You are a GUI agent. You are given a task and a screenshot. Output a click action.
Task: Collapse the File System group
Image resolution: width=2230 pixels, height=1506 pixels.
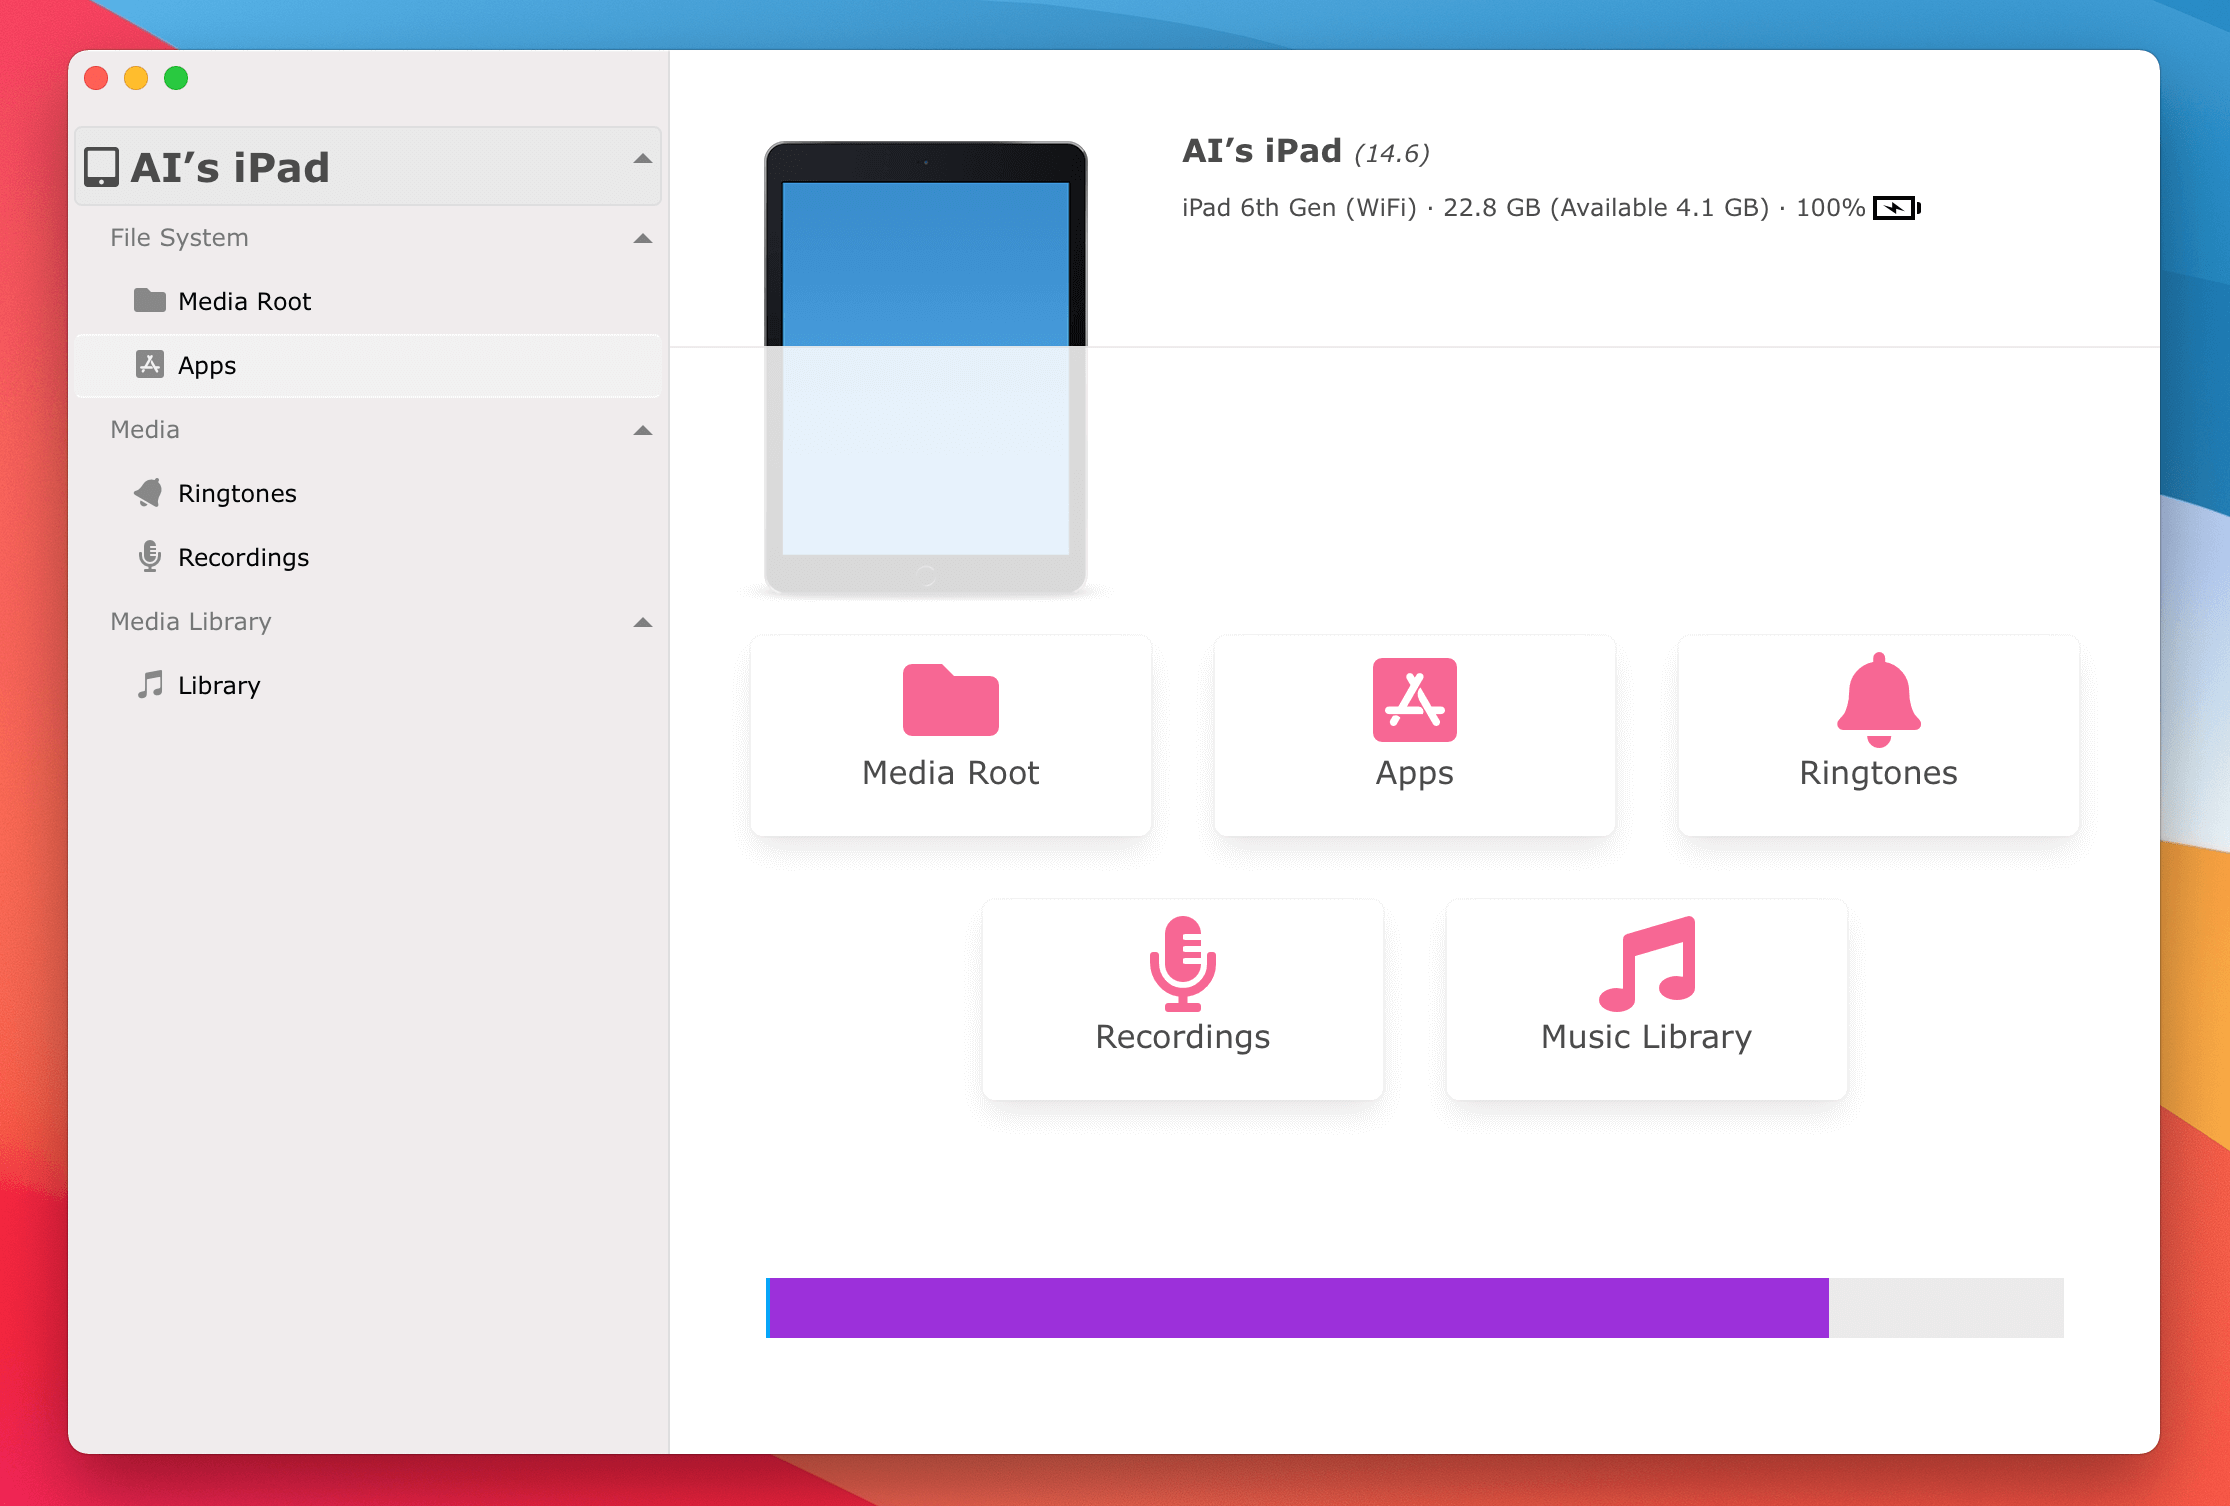point(643,238)
